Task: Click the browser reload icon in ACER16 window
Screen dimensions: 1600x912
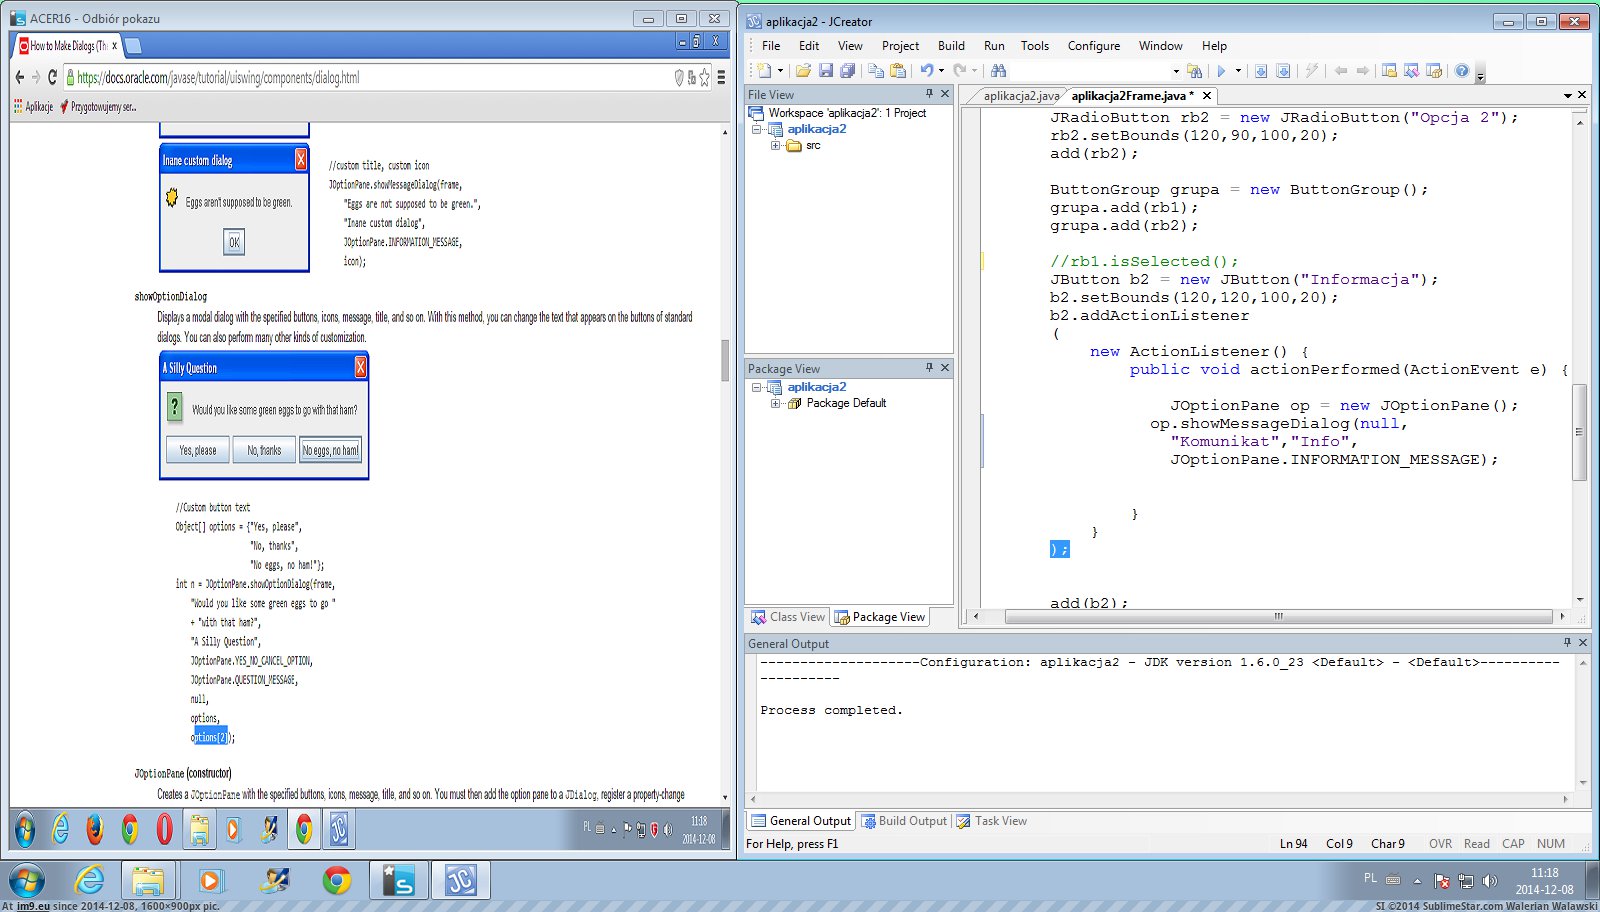Action: (x=52, y=77)
